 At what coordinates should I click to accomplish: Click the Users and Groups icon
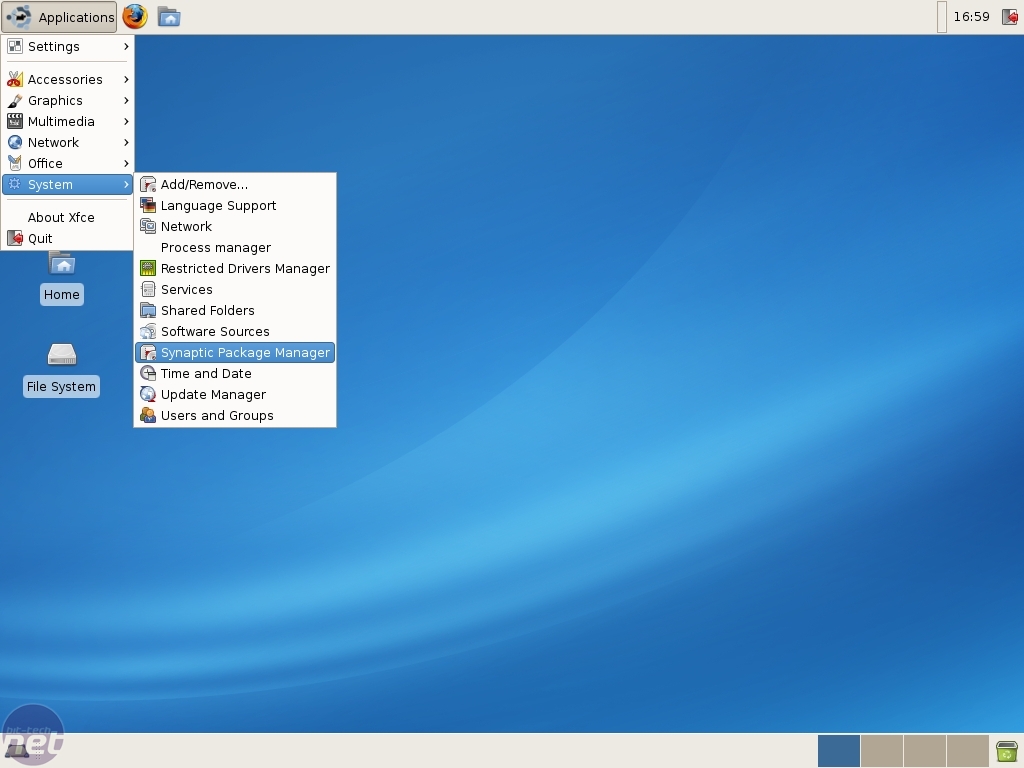148,415
